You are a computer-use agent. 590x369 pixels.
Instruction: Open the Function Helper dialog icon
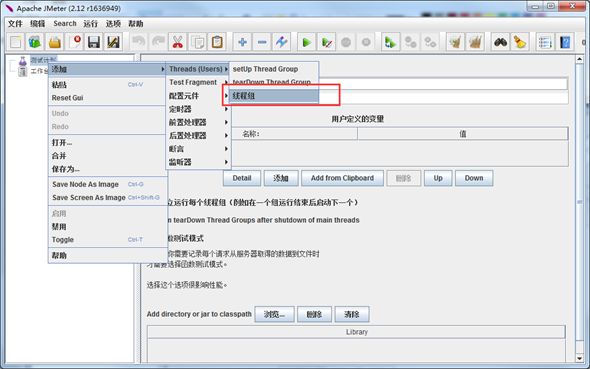coord(545,42)
